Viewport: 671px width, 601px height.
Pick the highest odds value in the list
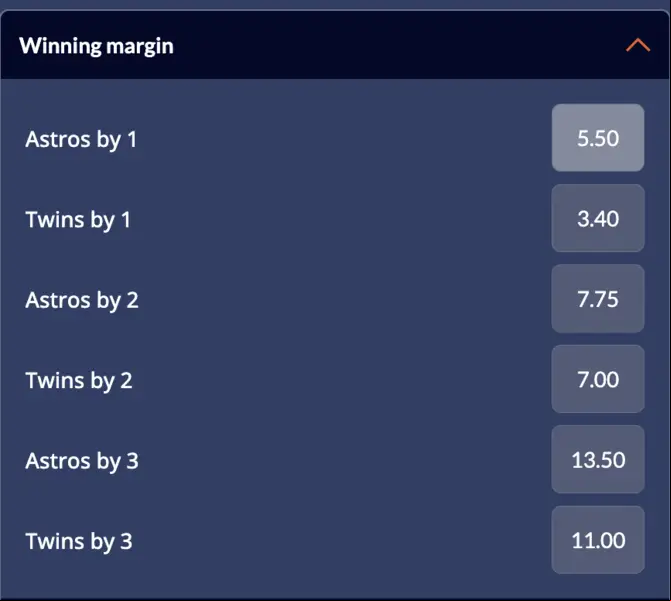598,460
